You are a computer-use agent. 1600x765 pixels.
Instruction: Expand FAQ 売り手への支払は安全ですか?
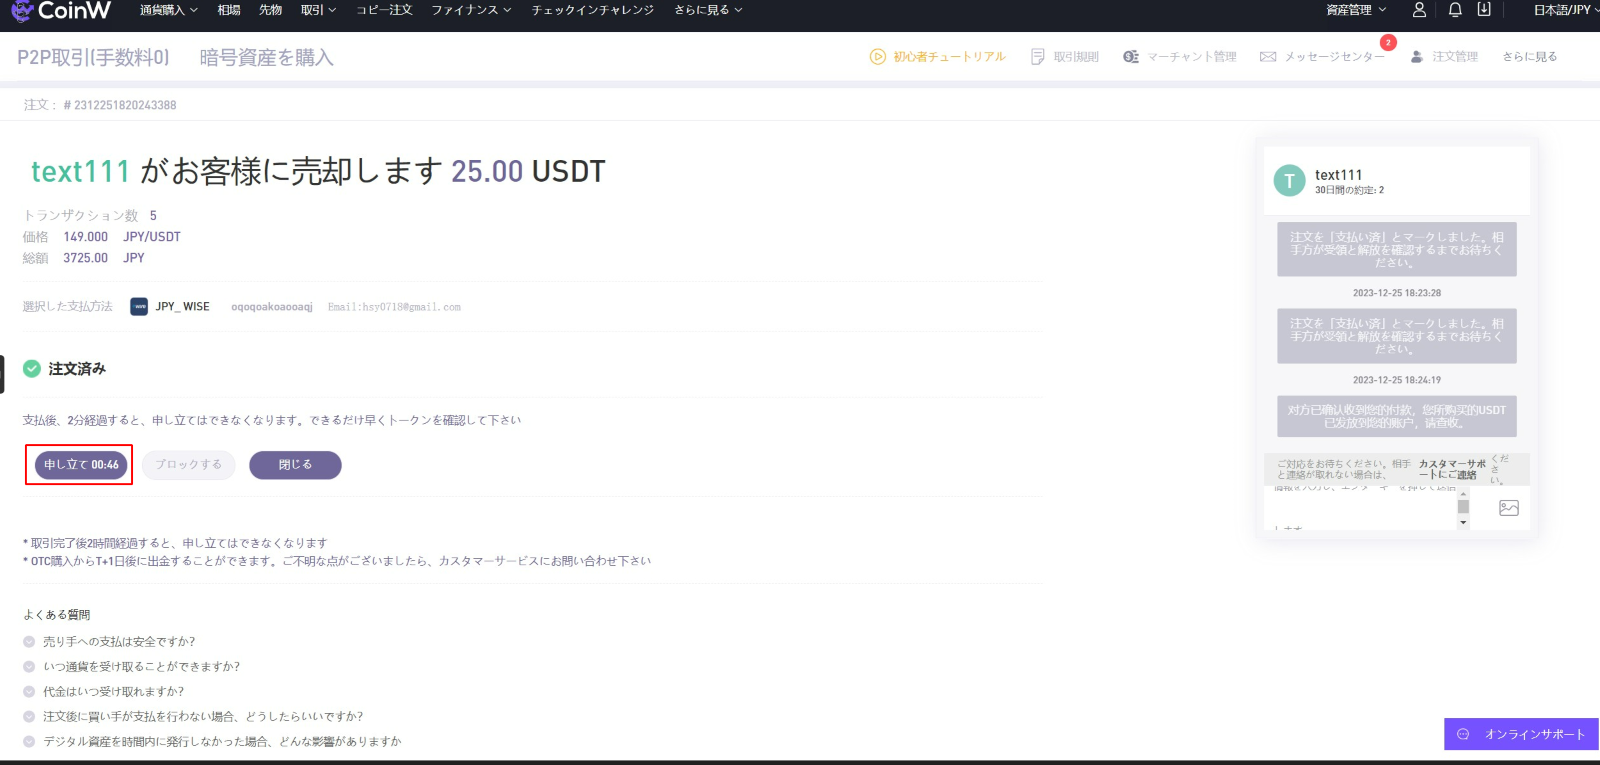tap(109, 642)
